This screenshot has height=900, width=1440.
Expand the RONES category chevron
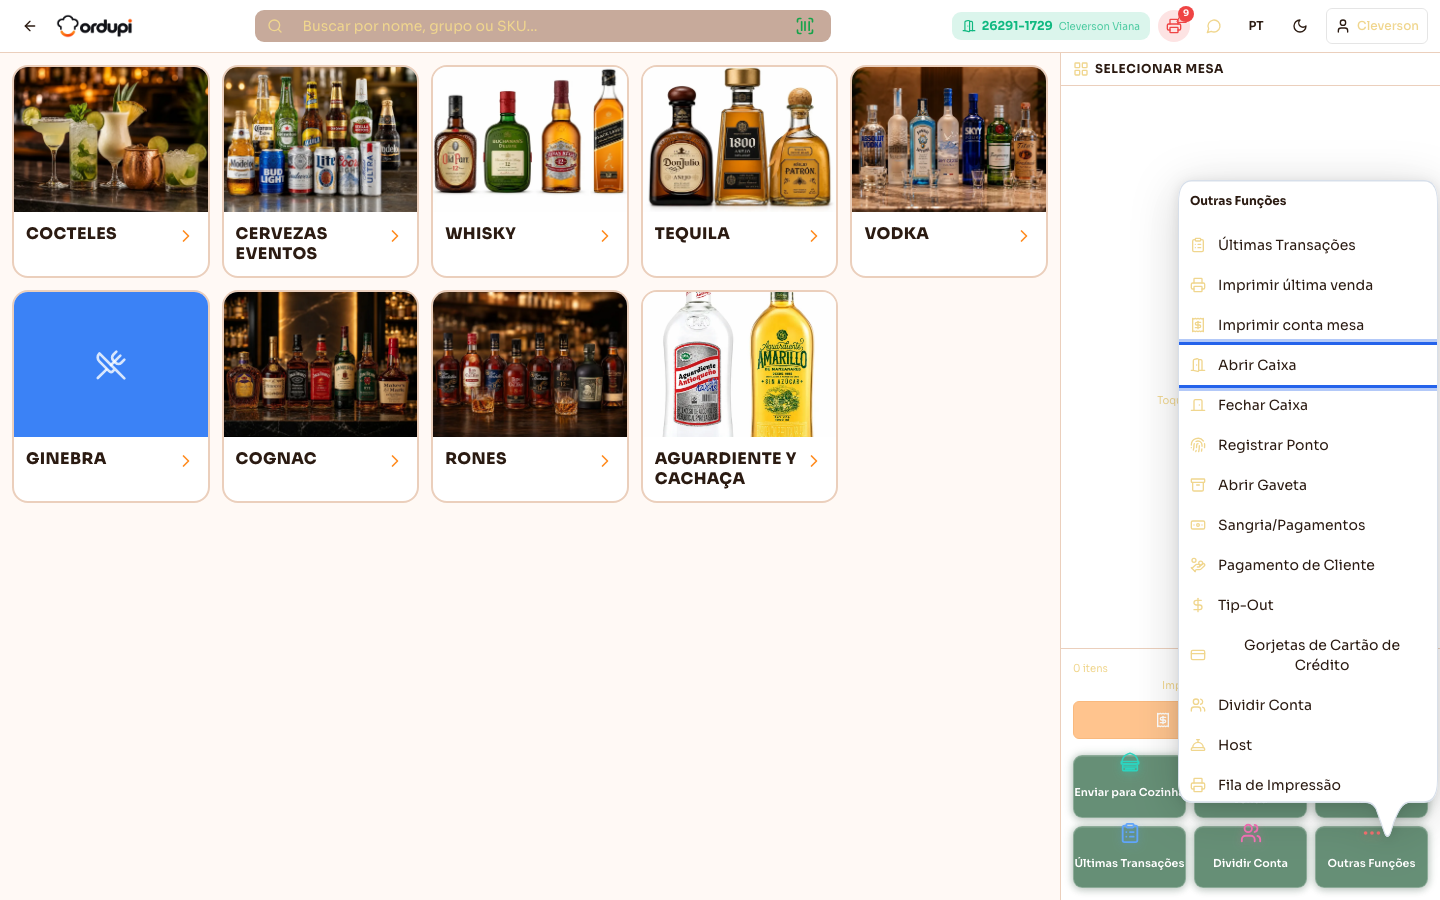point(605,461)
